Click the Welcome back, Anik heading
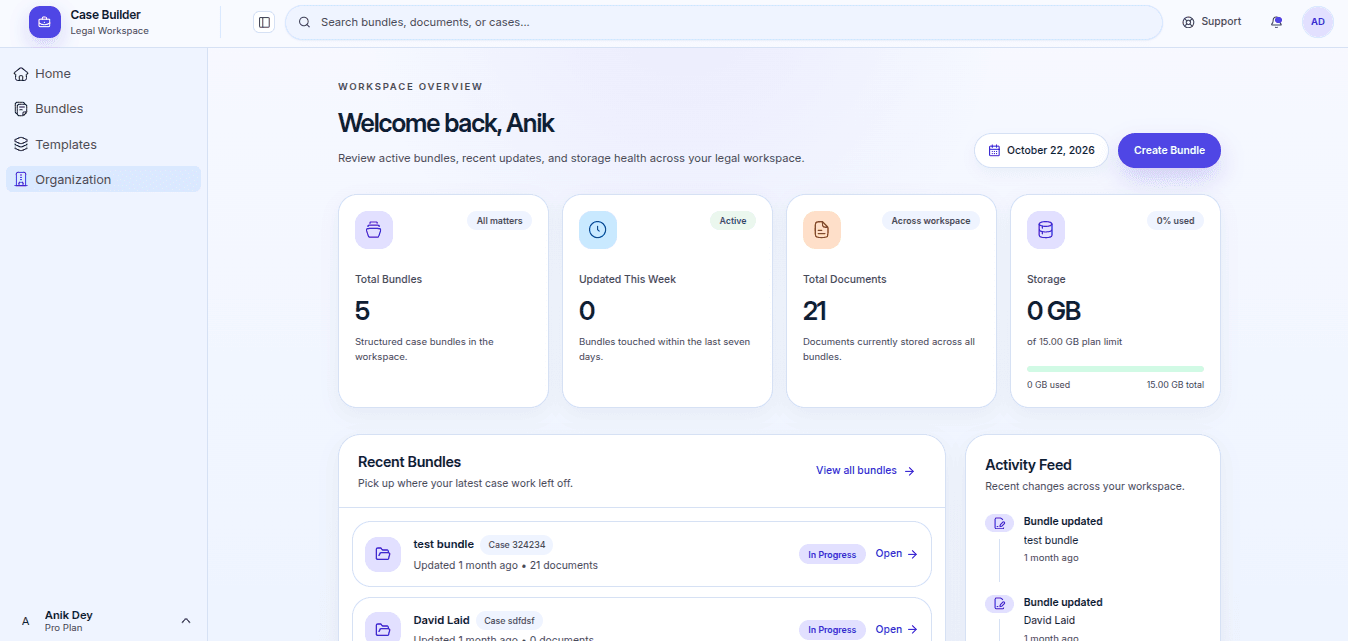Viewport: 1348px width, 641px height. point(446,123)
